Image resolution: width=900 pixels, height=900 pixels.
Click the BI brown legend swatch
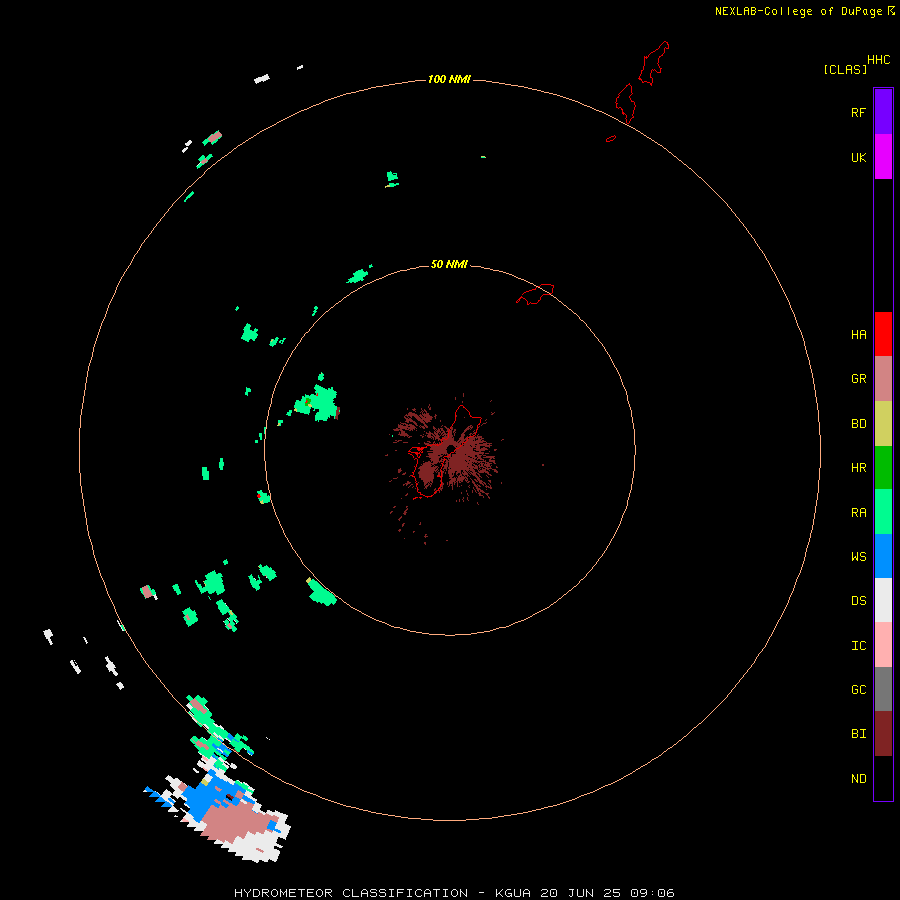[883, 734]
